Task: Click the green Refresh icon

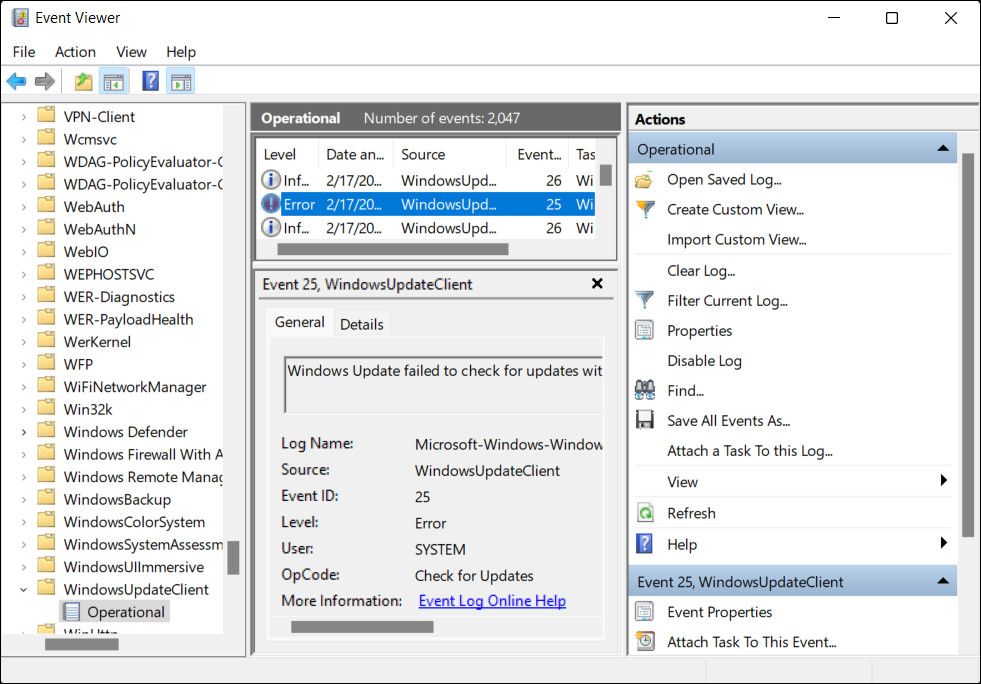Action: (645, 513)
